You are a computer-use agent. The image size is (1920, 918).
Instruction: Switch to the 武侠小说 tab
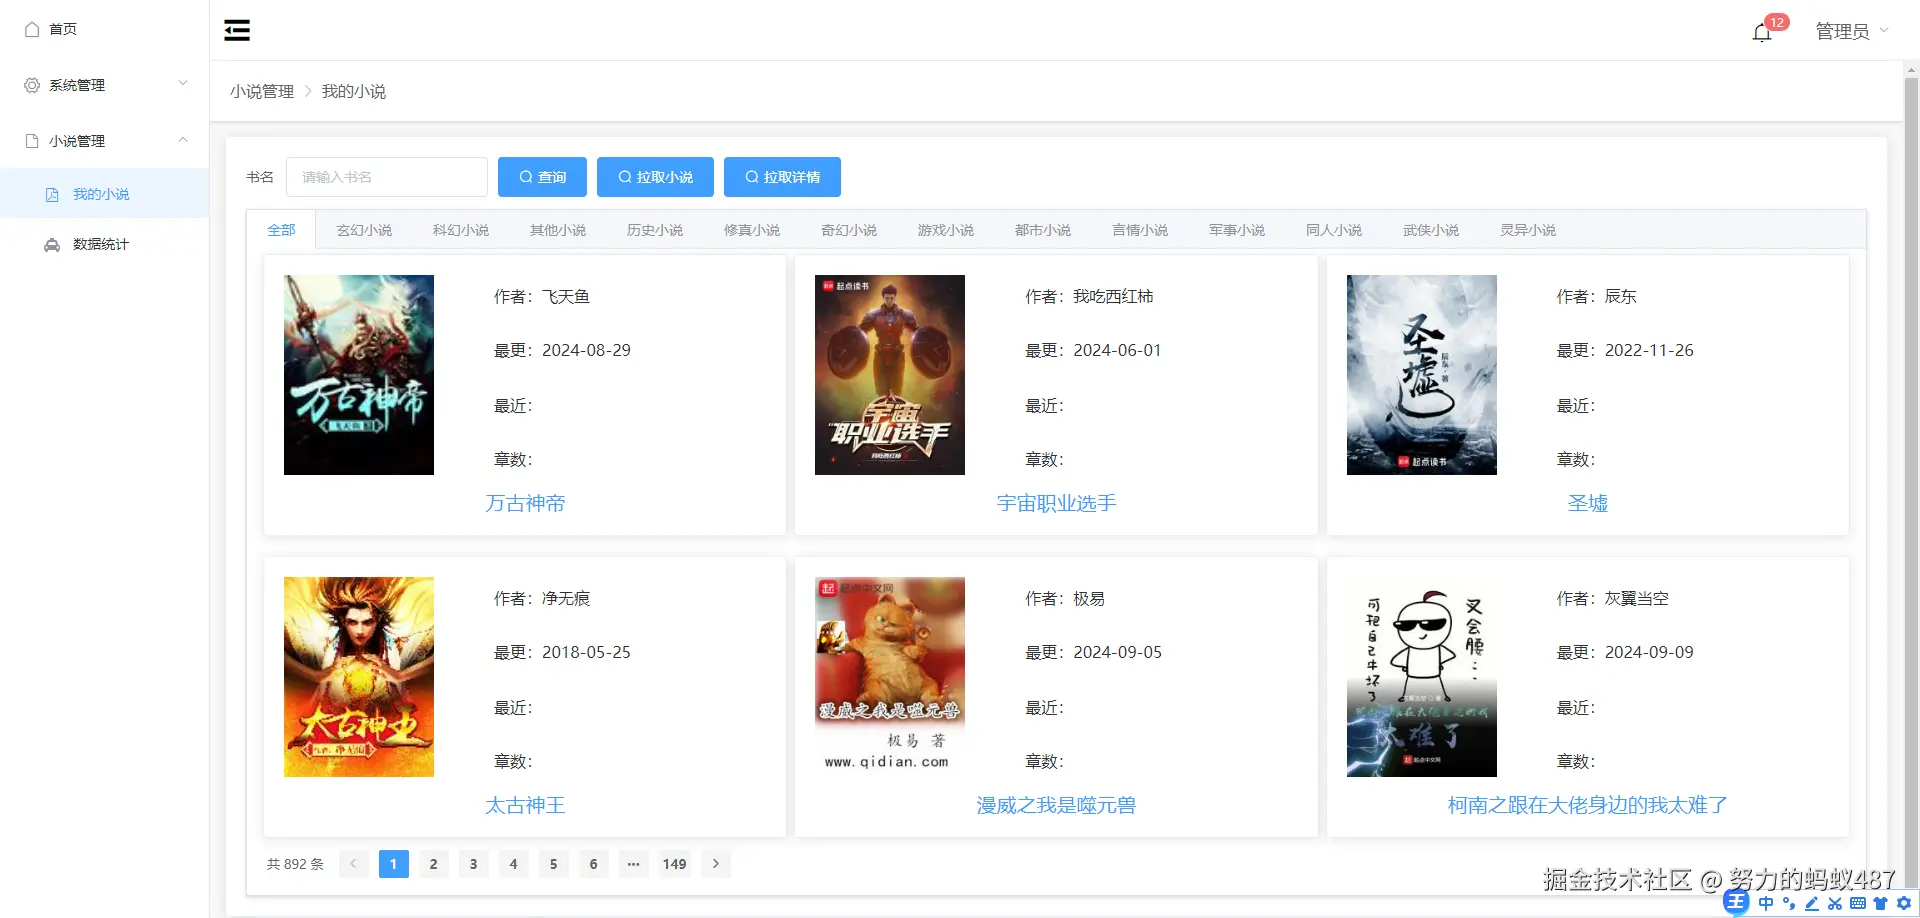pos(1431,230)
